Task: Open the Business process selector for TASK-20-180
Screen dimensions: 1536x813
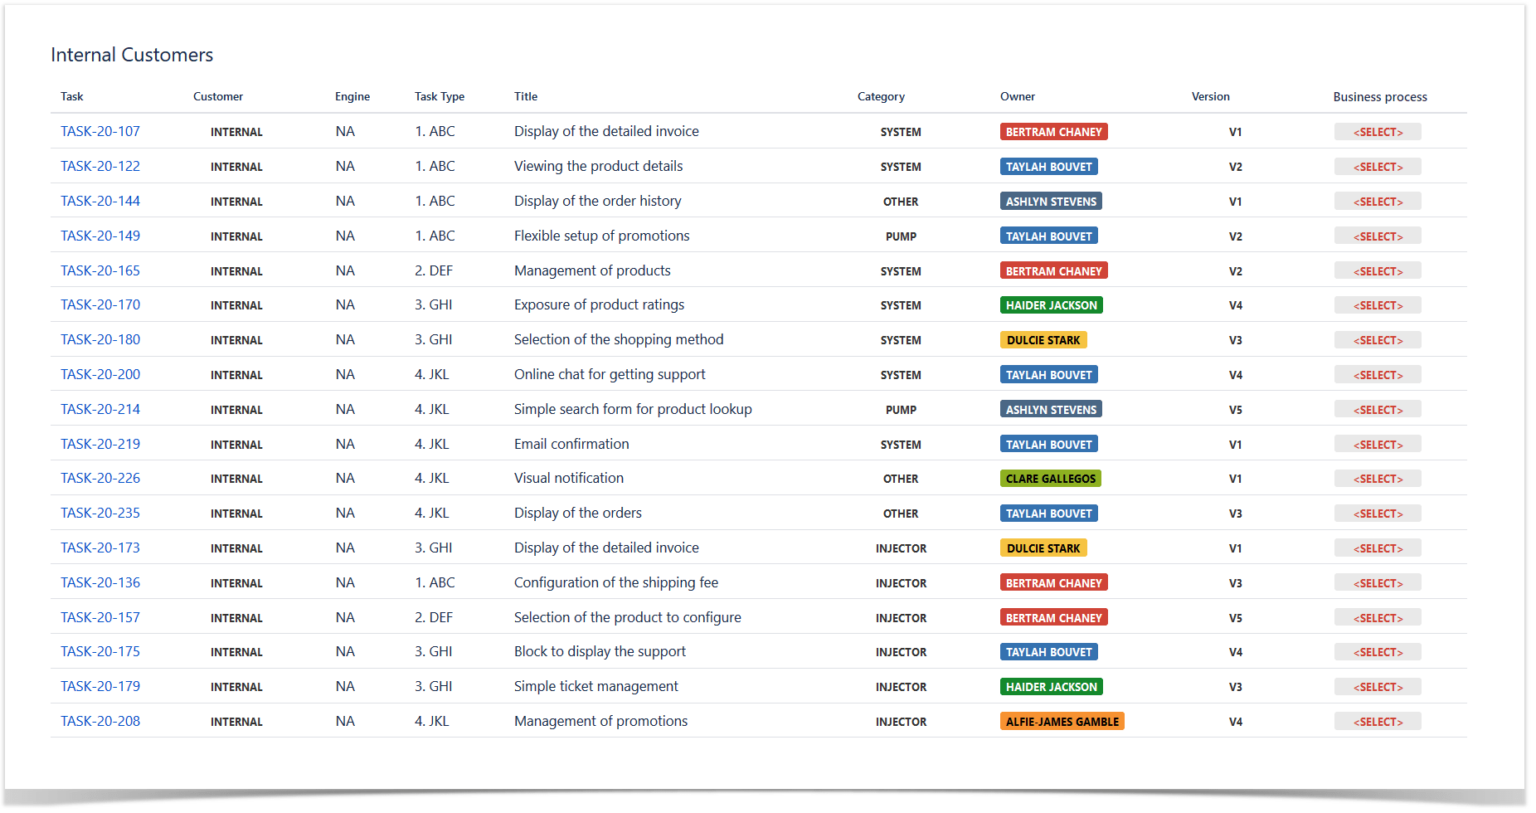Action: point(1378,339)
